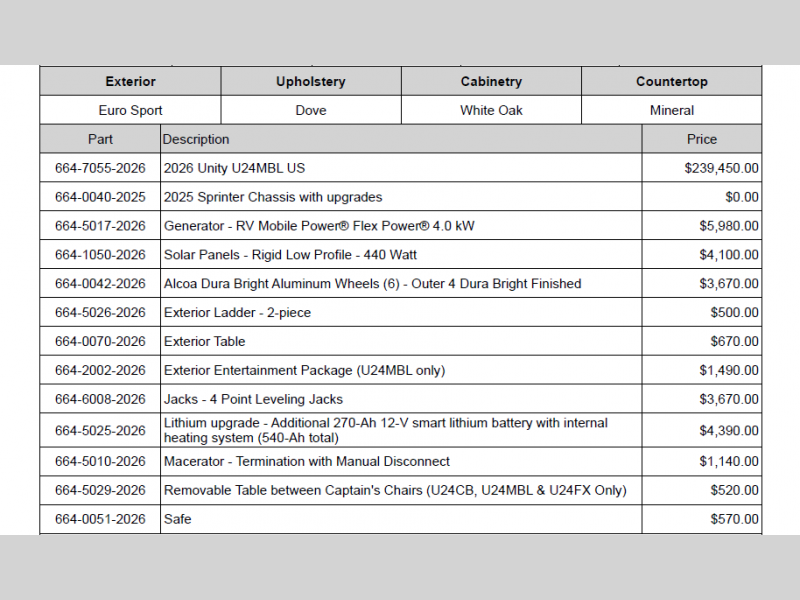Select the Solar Panels price $4,100.00

tap(728, 255)
